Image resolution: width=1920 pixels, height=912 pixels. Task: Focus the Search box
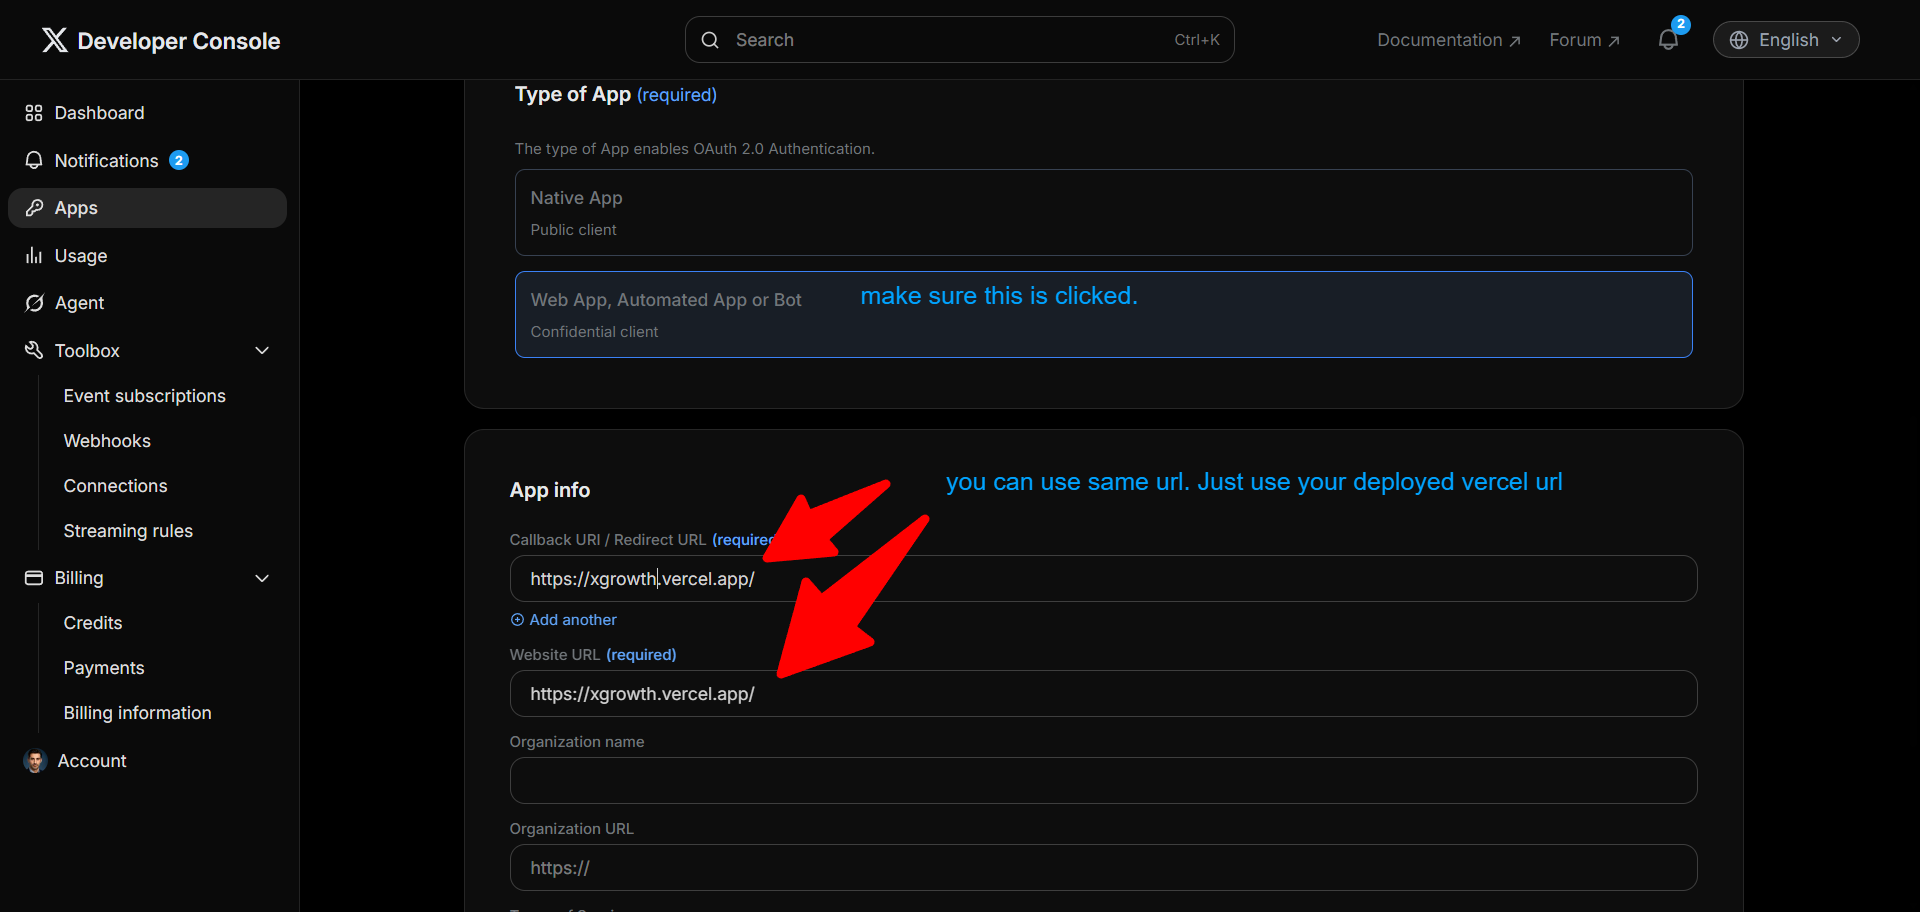tap(959, 40)
